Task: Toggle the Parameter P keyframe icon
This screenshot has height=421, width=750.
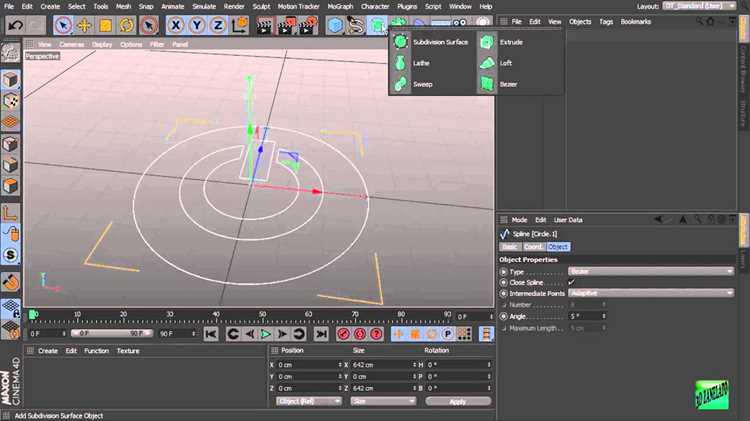Action: [448, 334]
